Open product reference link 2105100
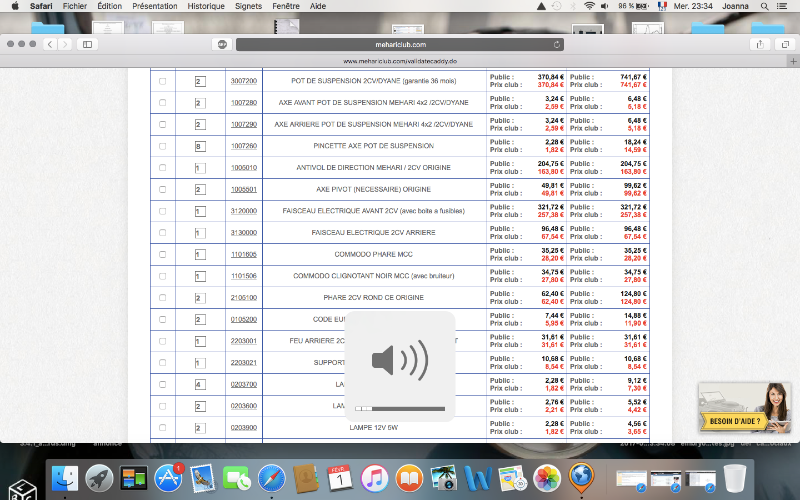 (243, 298)
